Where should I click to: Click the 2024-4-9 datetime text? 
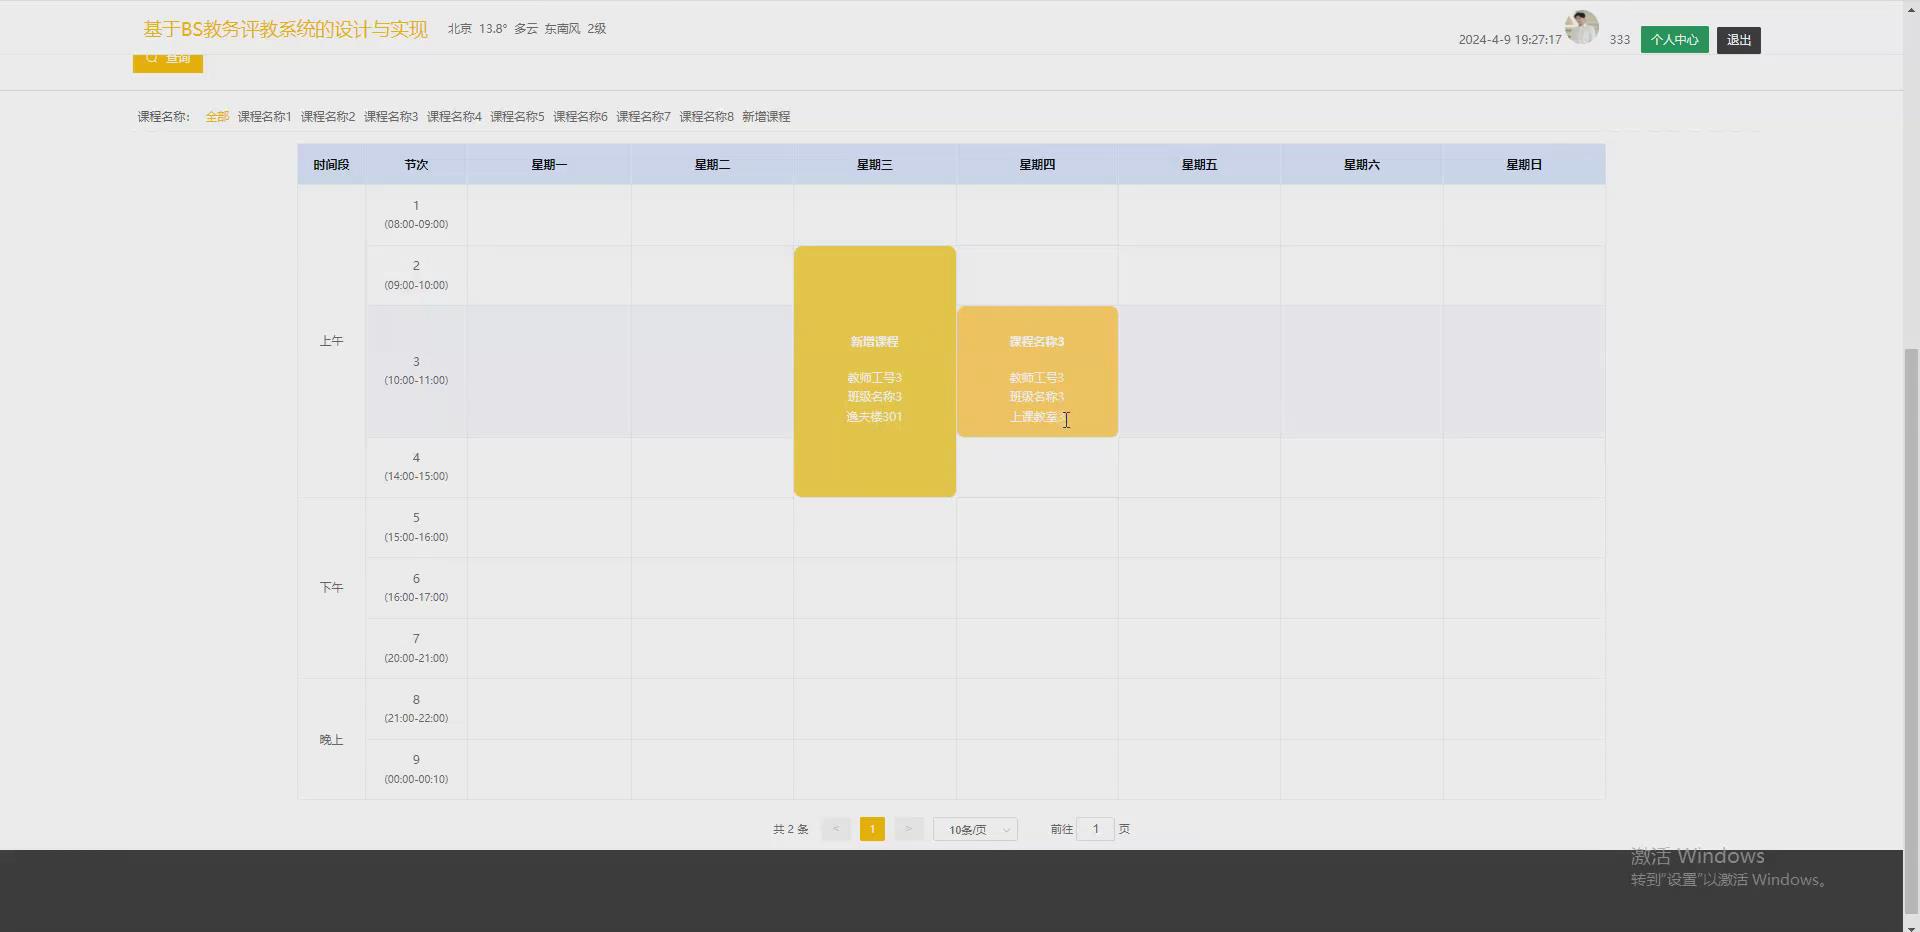[x=1510, y=40]
